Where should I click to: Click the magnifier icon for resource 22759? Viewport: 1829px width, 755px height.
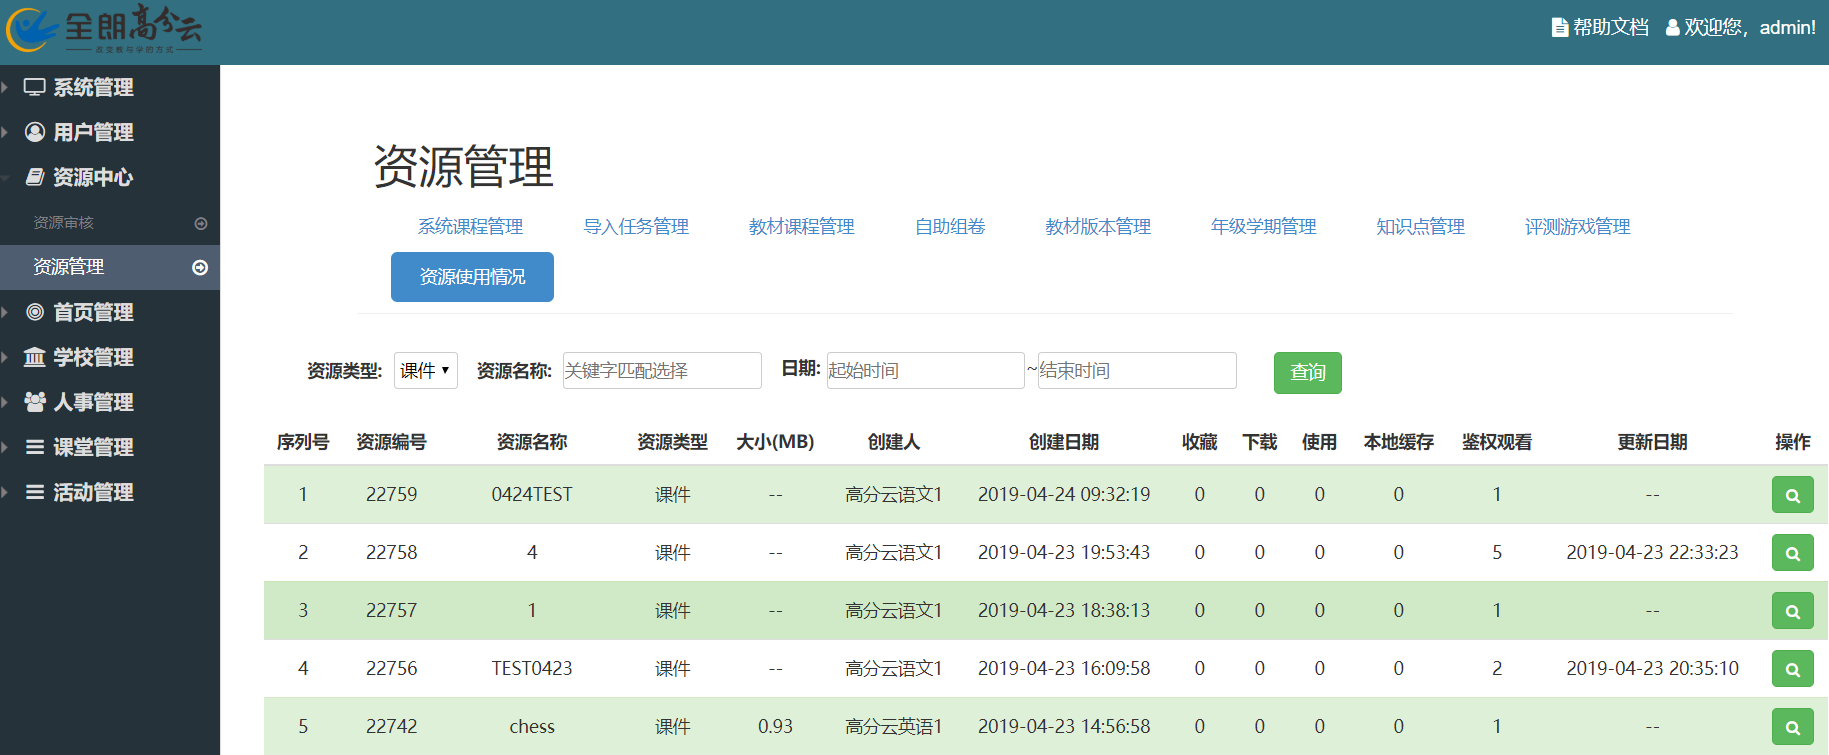pyautogui.click(x=1792, y=495)
